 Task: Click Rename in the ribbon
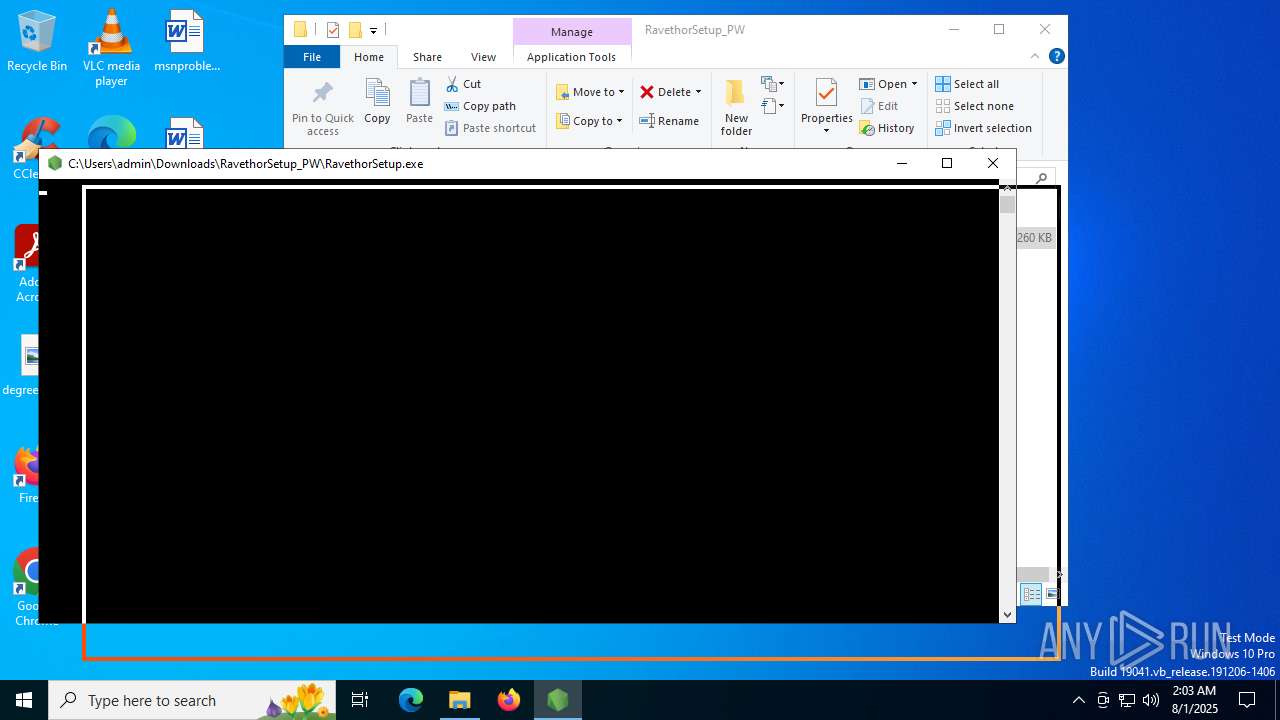(669, 121)
